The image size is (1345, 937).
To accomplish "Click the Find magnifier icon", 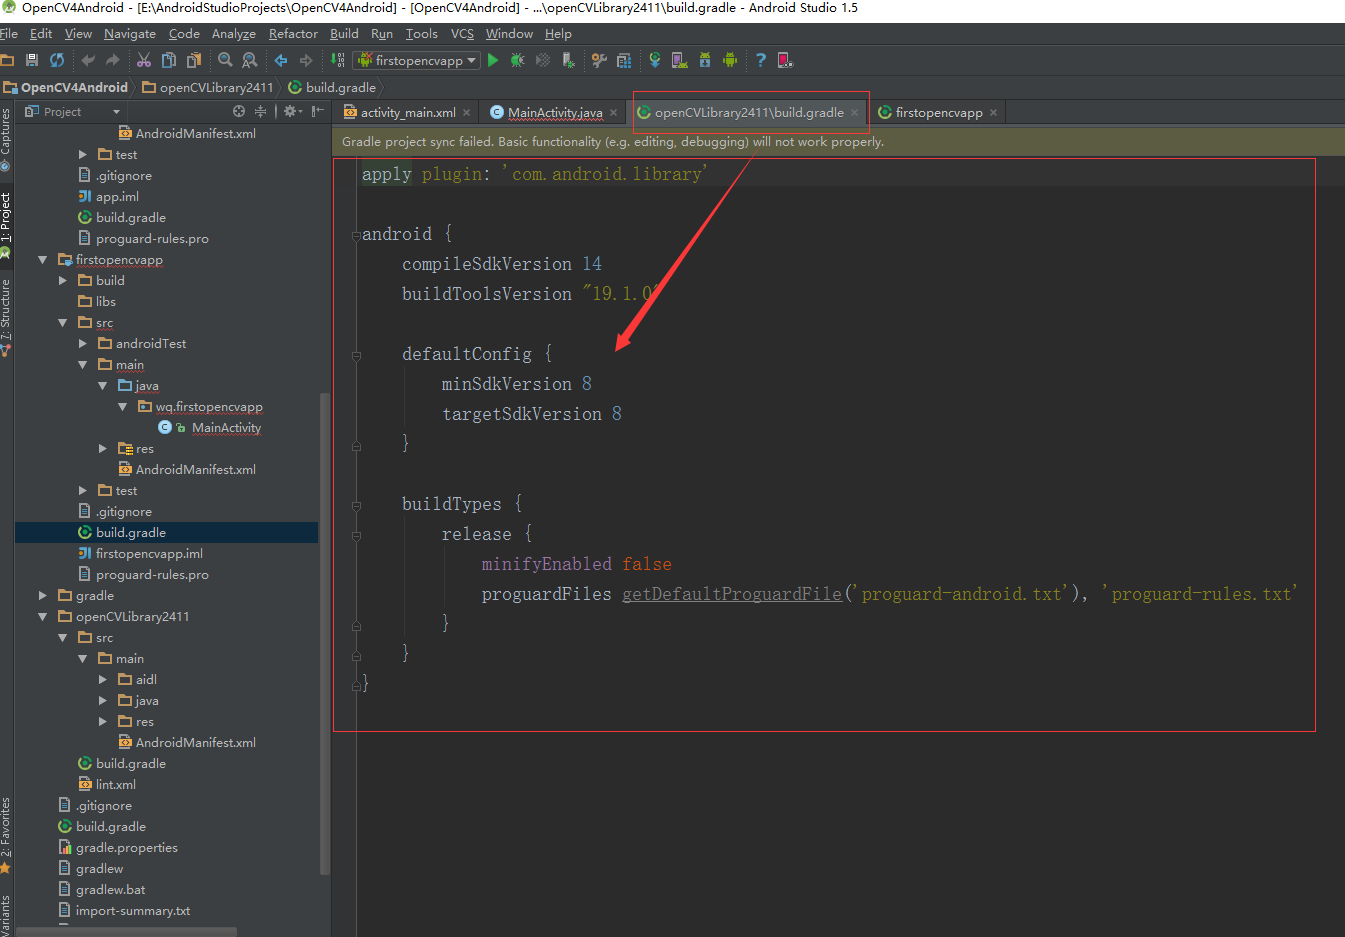I will pyautogui.click(x=225, y=60).
